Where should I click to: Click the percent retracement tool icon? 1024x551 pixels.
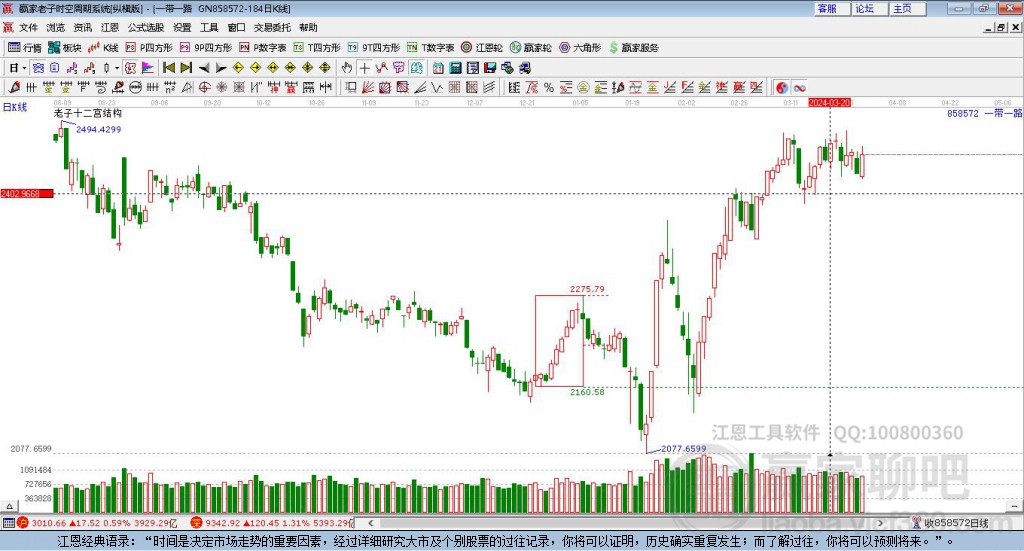(x=549, y=87)
